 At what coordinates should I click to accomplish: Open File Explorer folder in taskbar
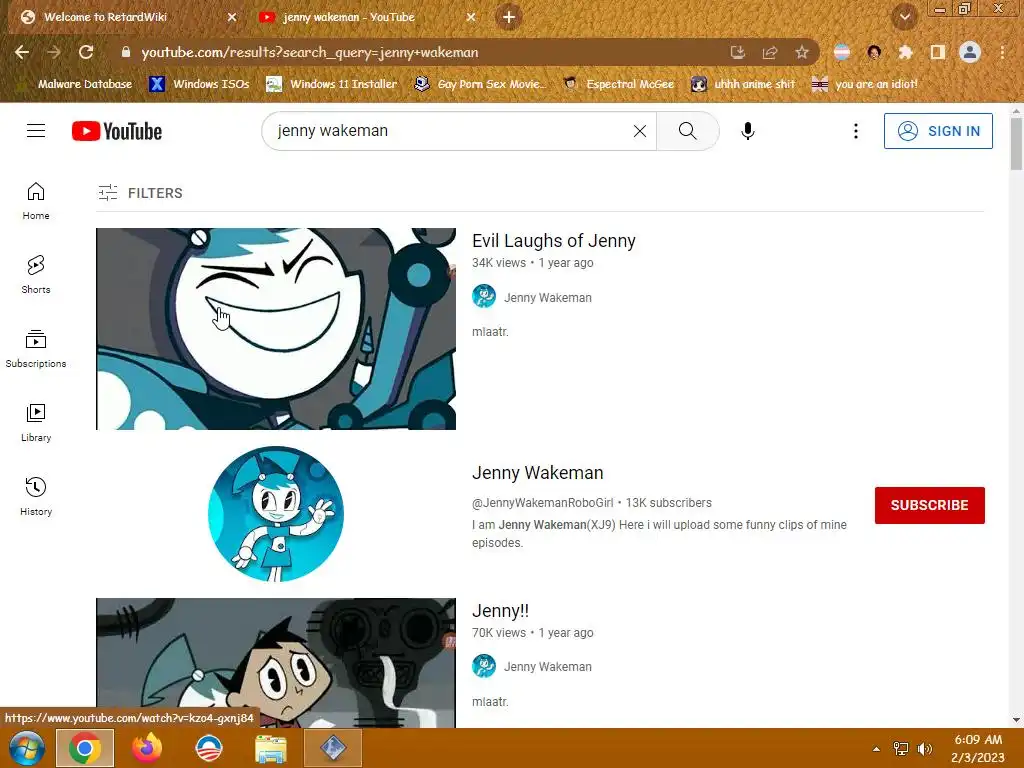(271, 748)
